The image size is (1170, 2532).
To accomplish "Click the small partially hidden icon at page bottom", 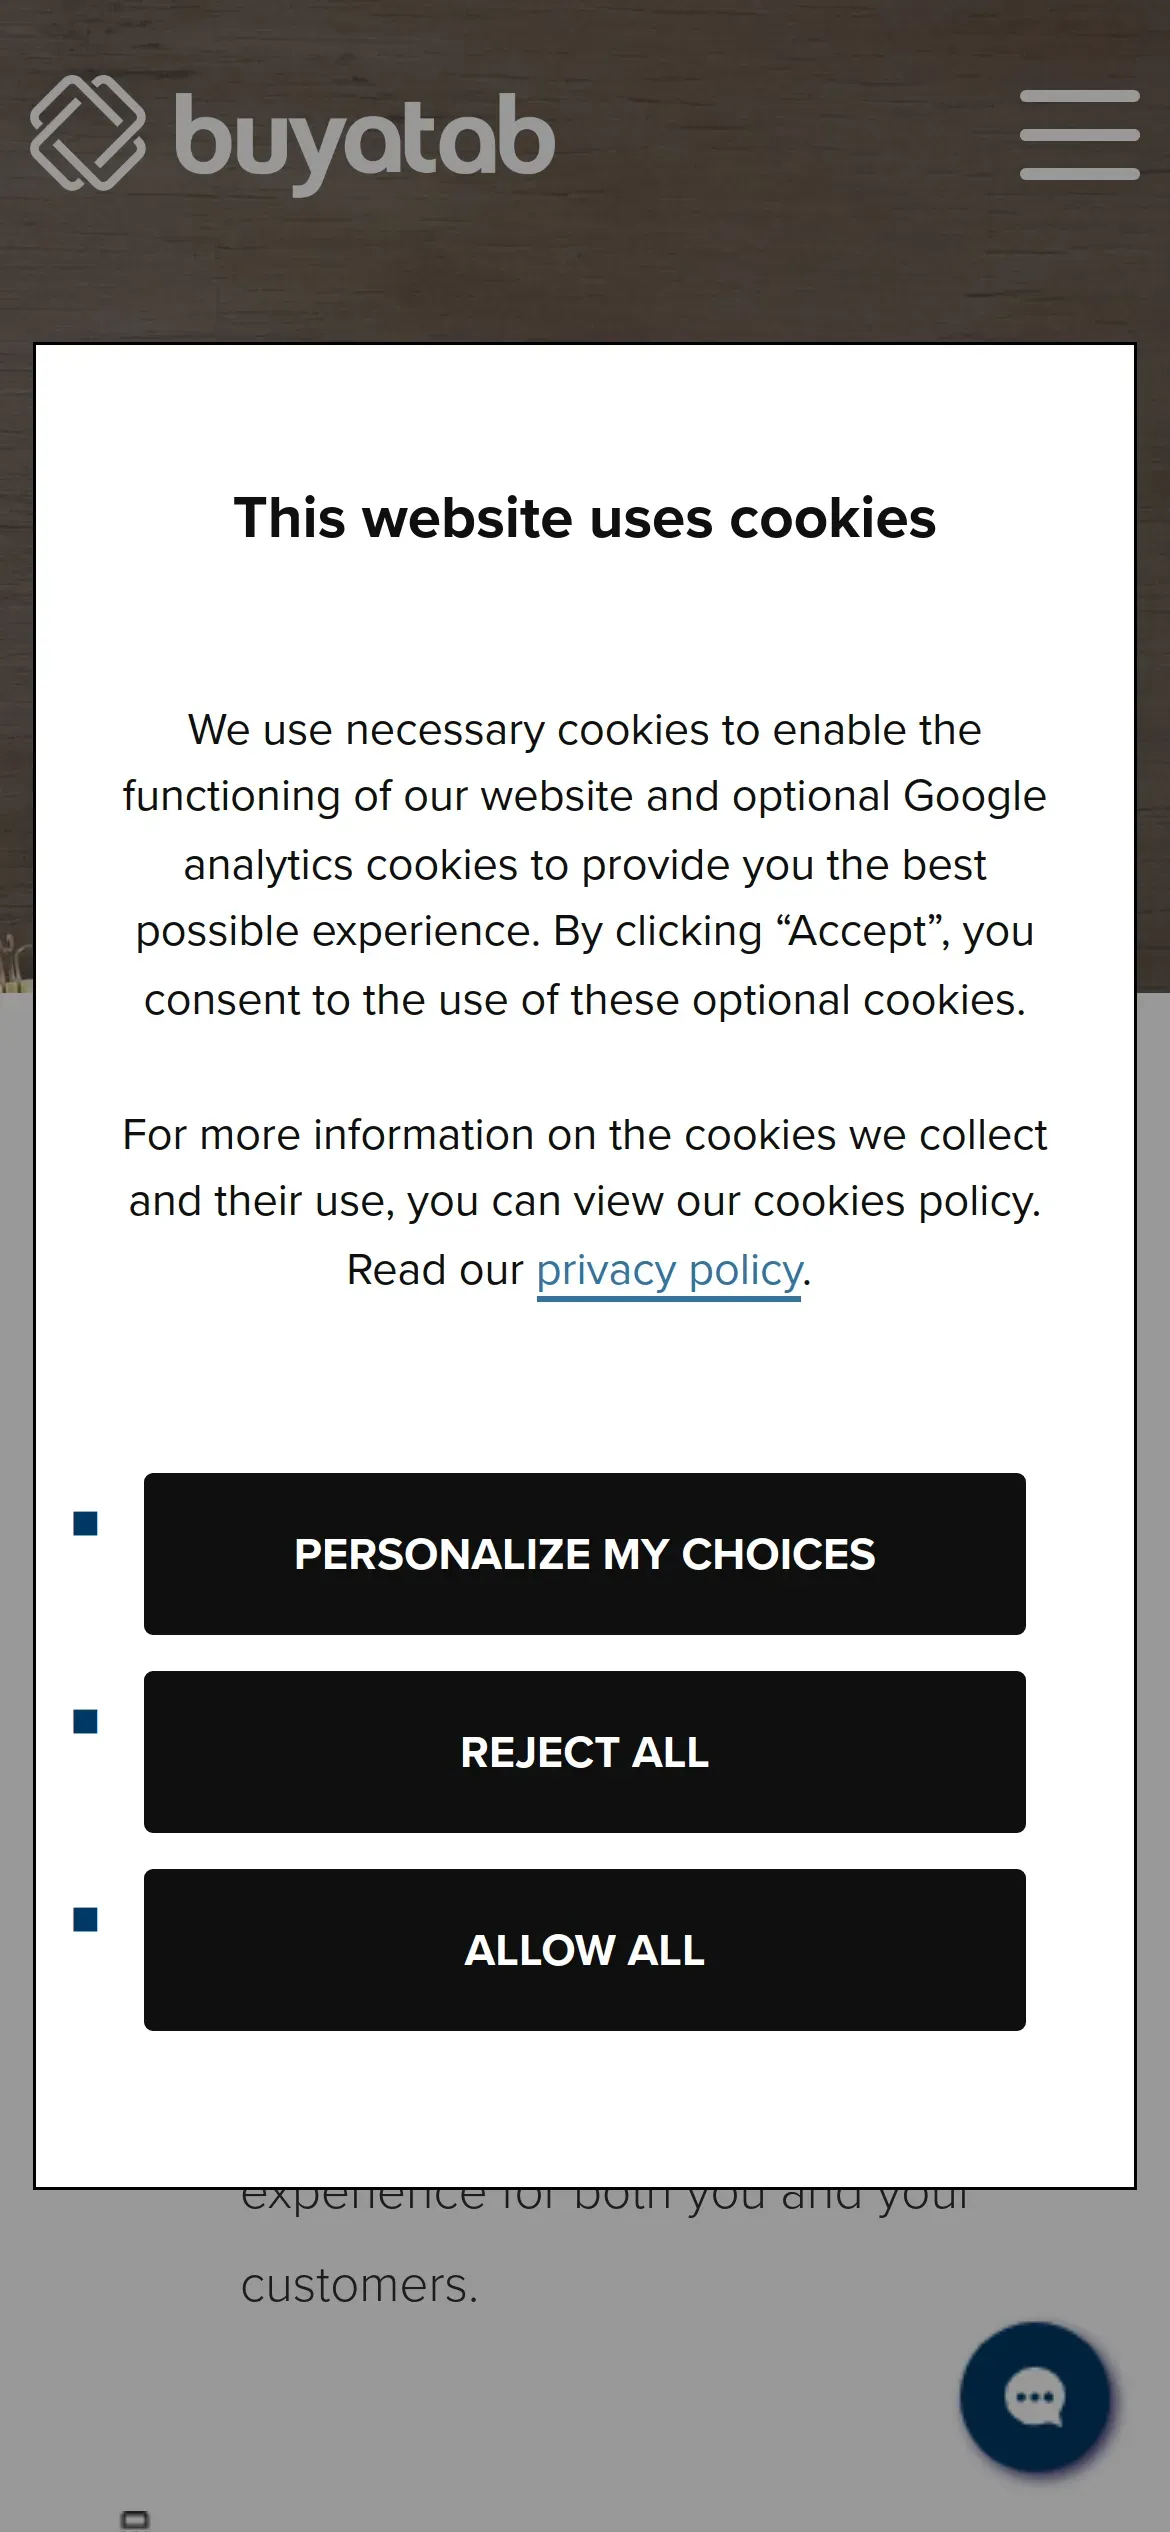I will click(x=135, y=2518).
